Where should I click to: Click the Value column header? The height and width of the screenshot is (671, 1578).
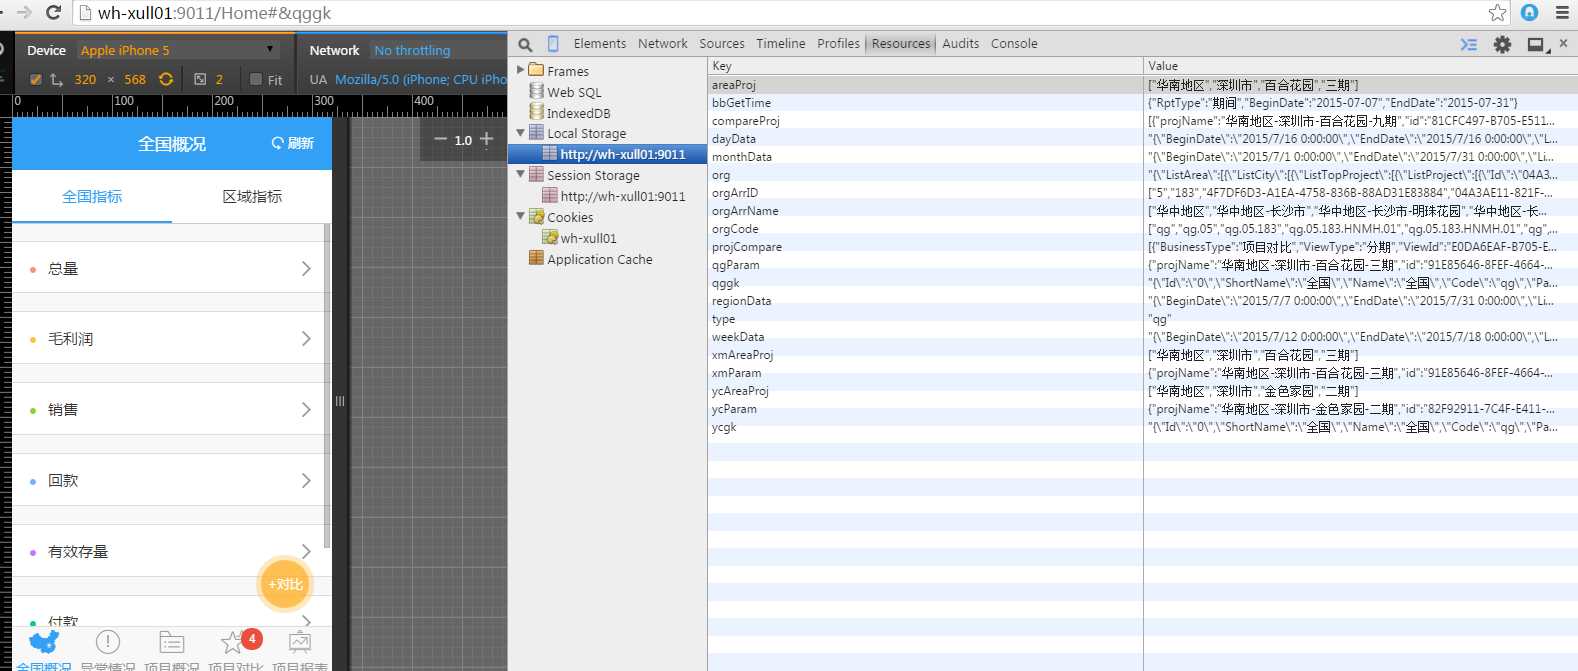pos(1360,66)
